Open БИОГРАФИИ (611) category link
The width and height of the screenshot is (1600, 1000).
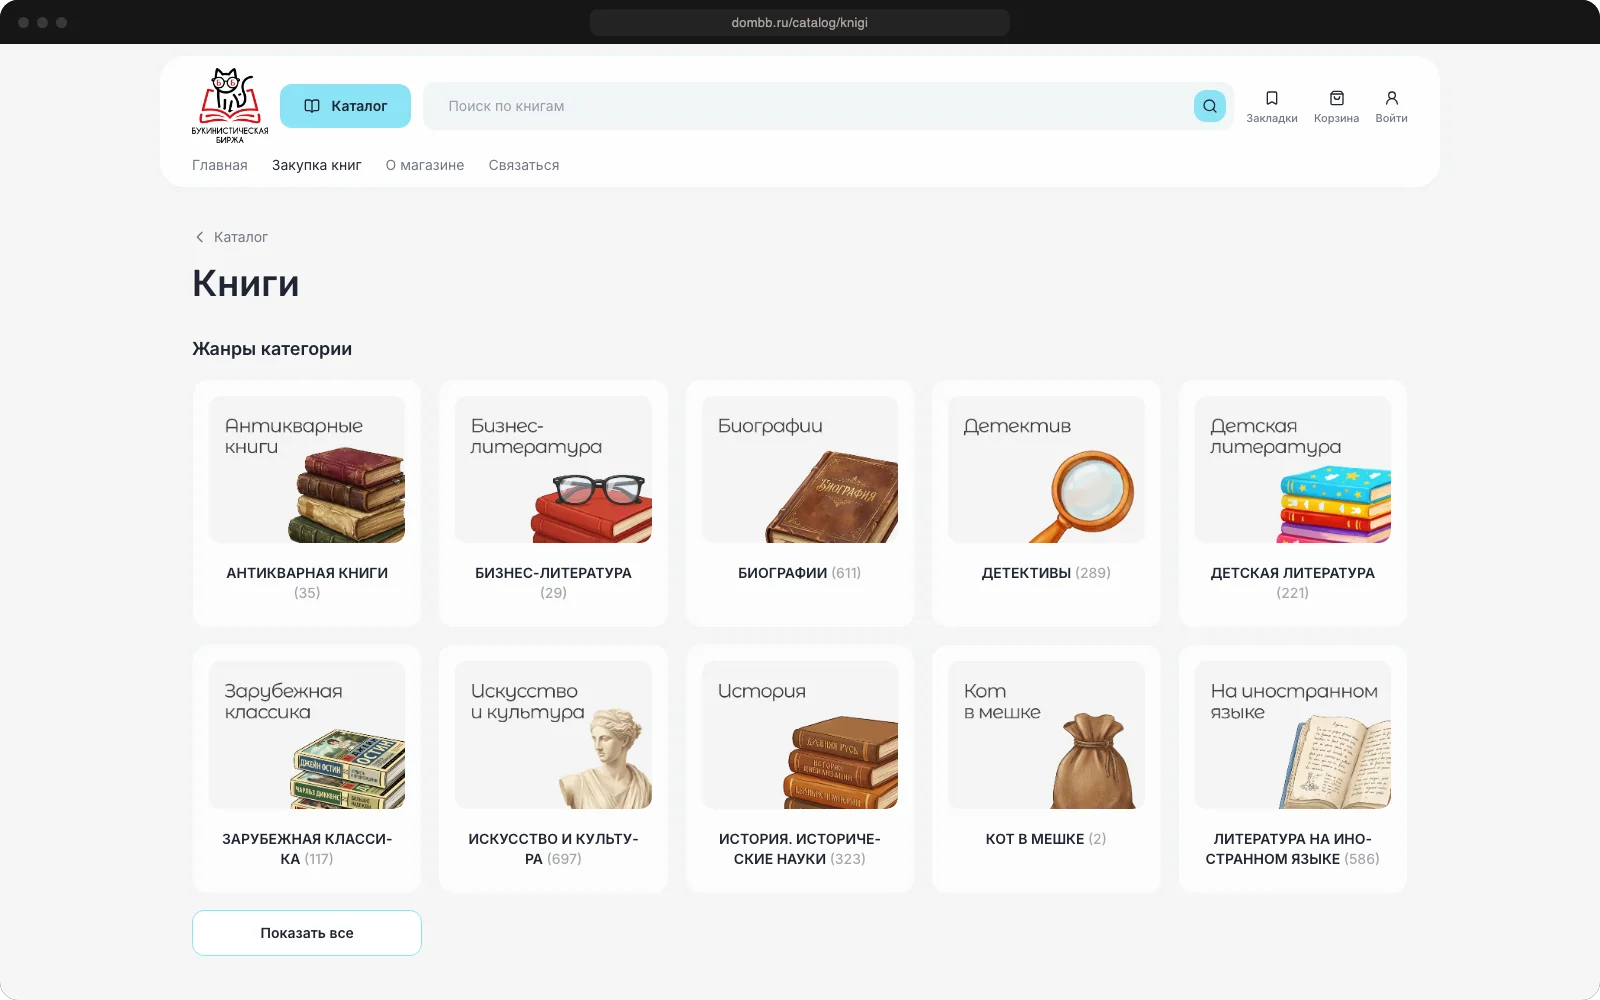coord(799,573)
